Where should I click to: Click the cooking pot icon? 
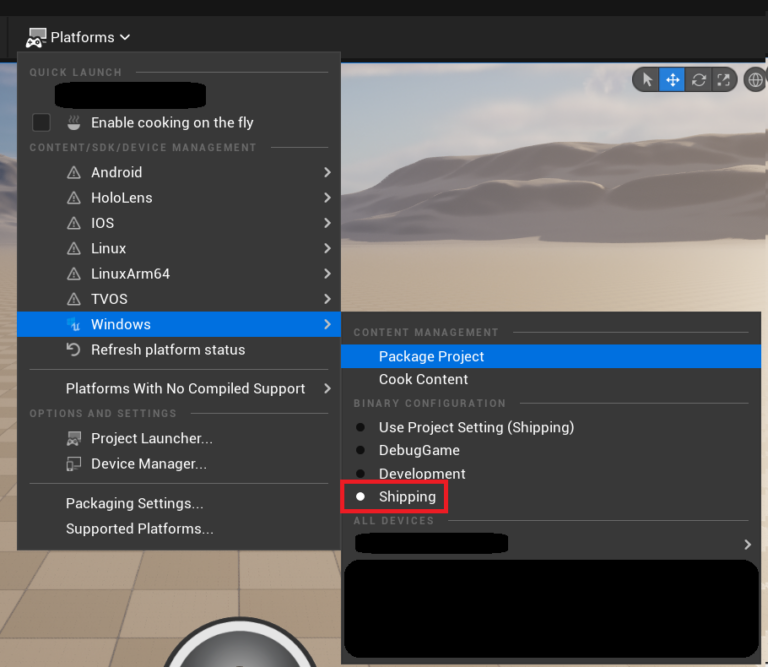(x=73, y=122)
